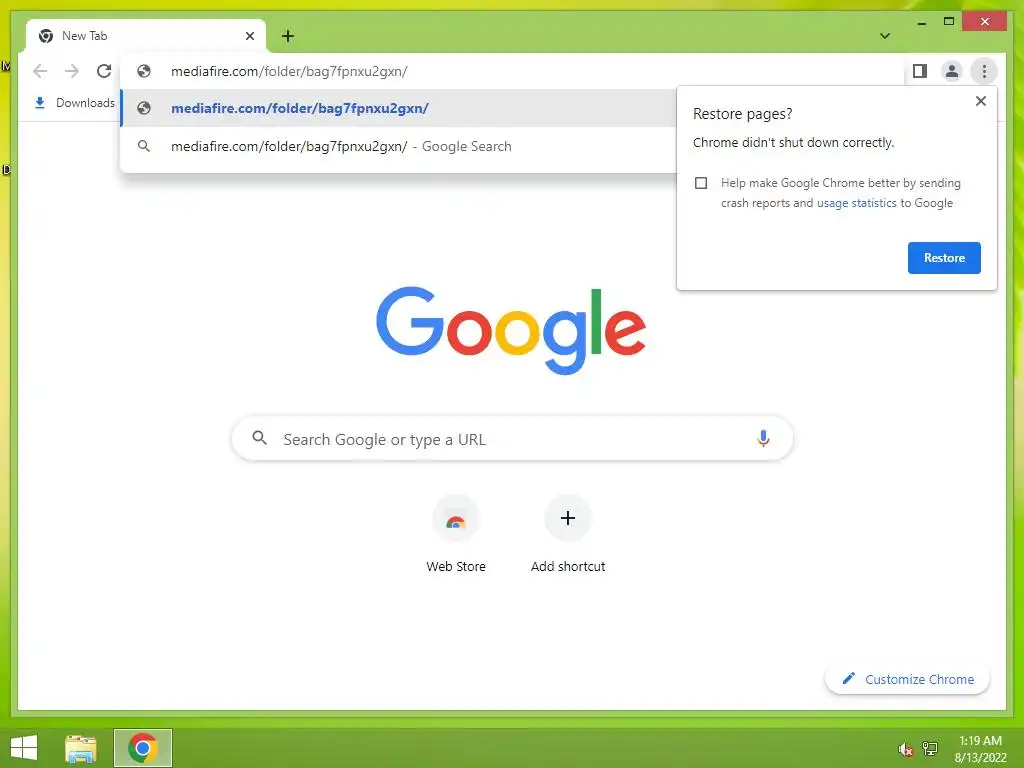Open the Downloads bookmark
This screenshot has width=1024, height=768.
pyautogui.click(x=74, y=103)
